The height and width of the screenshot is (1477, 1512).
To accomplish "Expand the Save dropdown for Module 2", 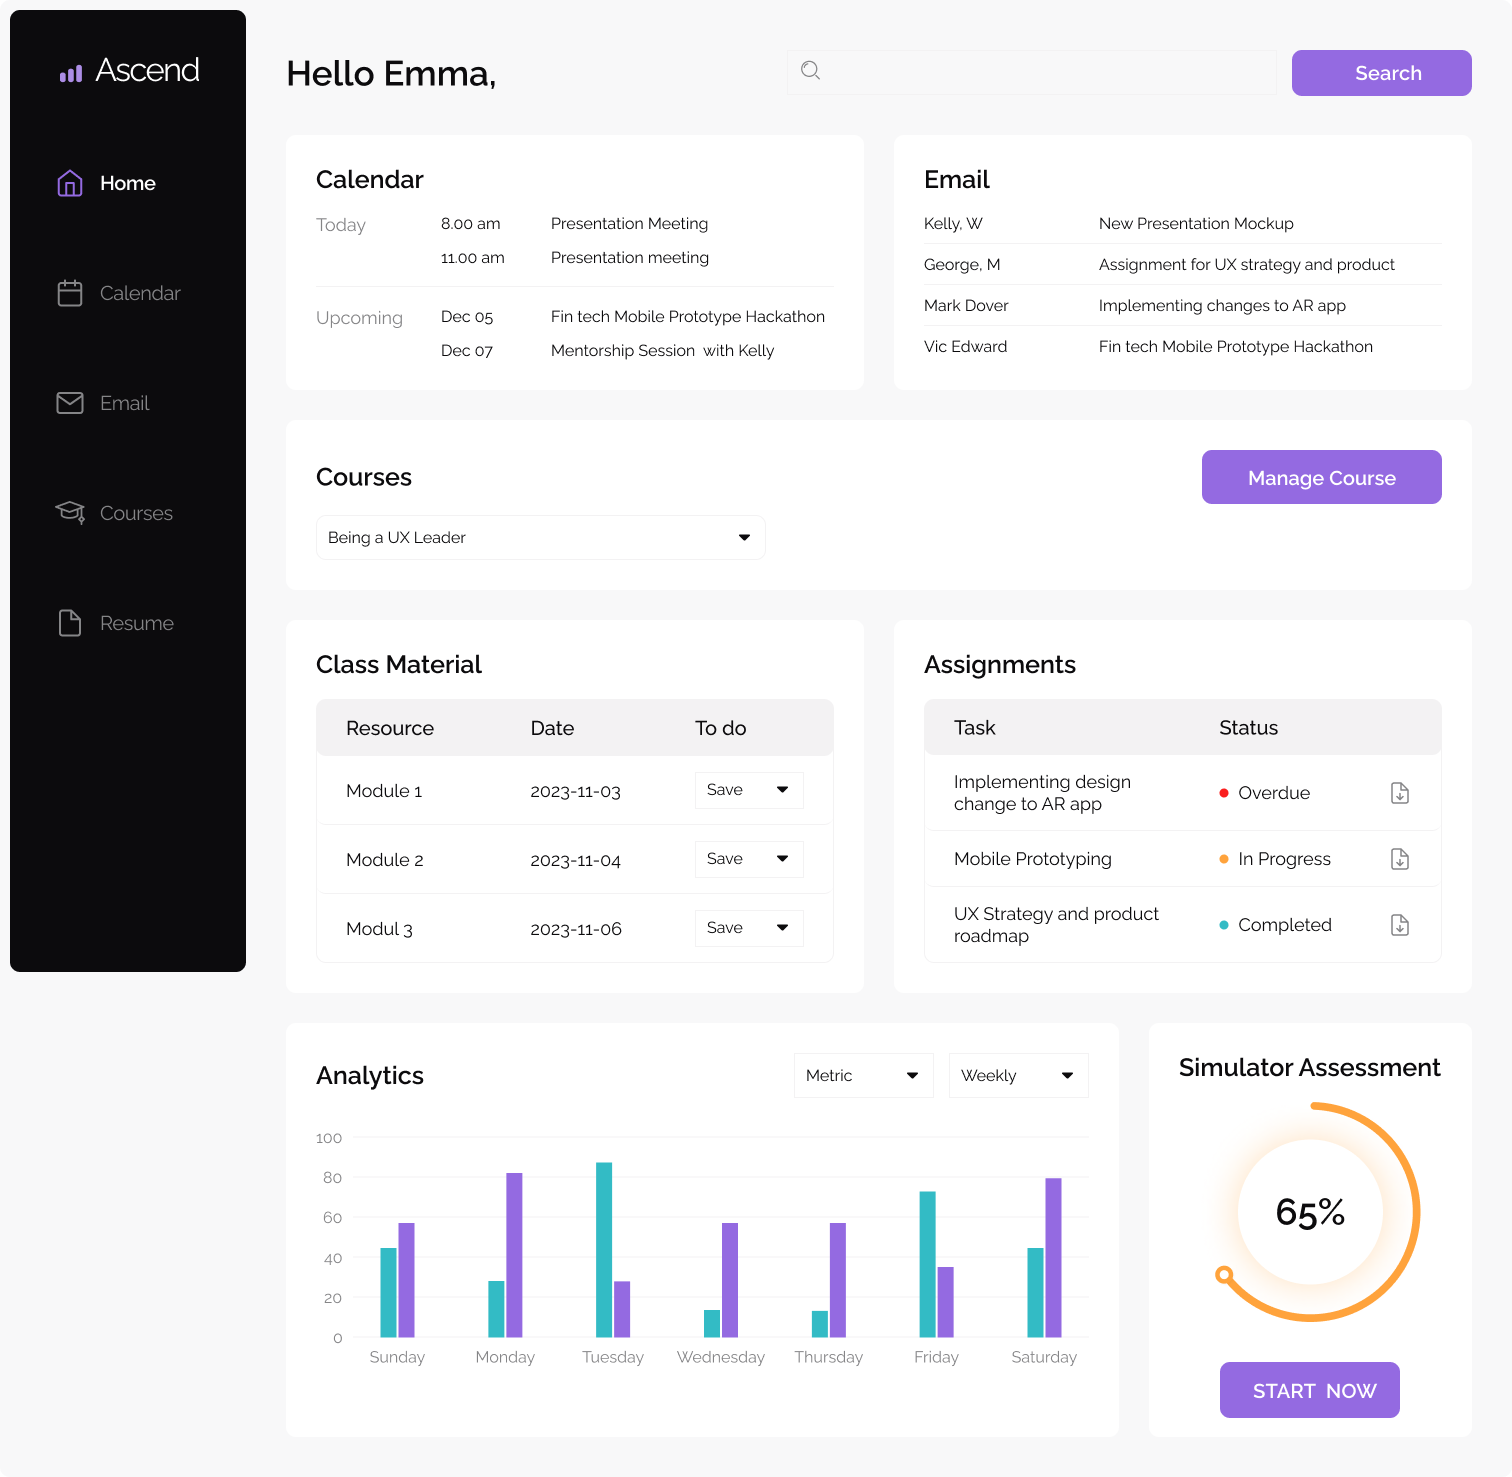I will (x=749, y=859).
